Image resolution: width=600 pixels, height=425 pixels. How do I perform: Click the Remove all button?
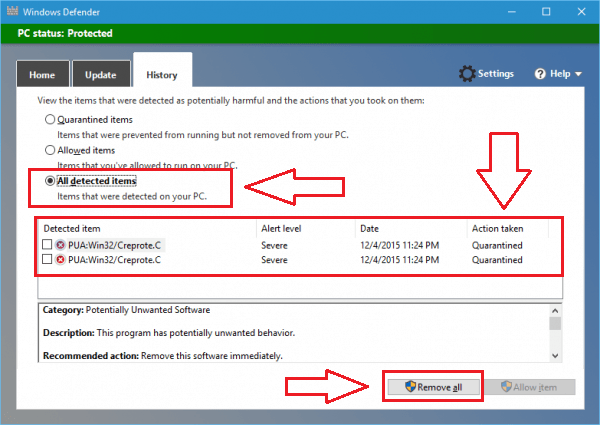click(x=434, y=387)
